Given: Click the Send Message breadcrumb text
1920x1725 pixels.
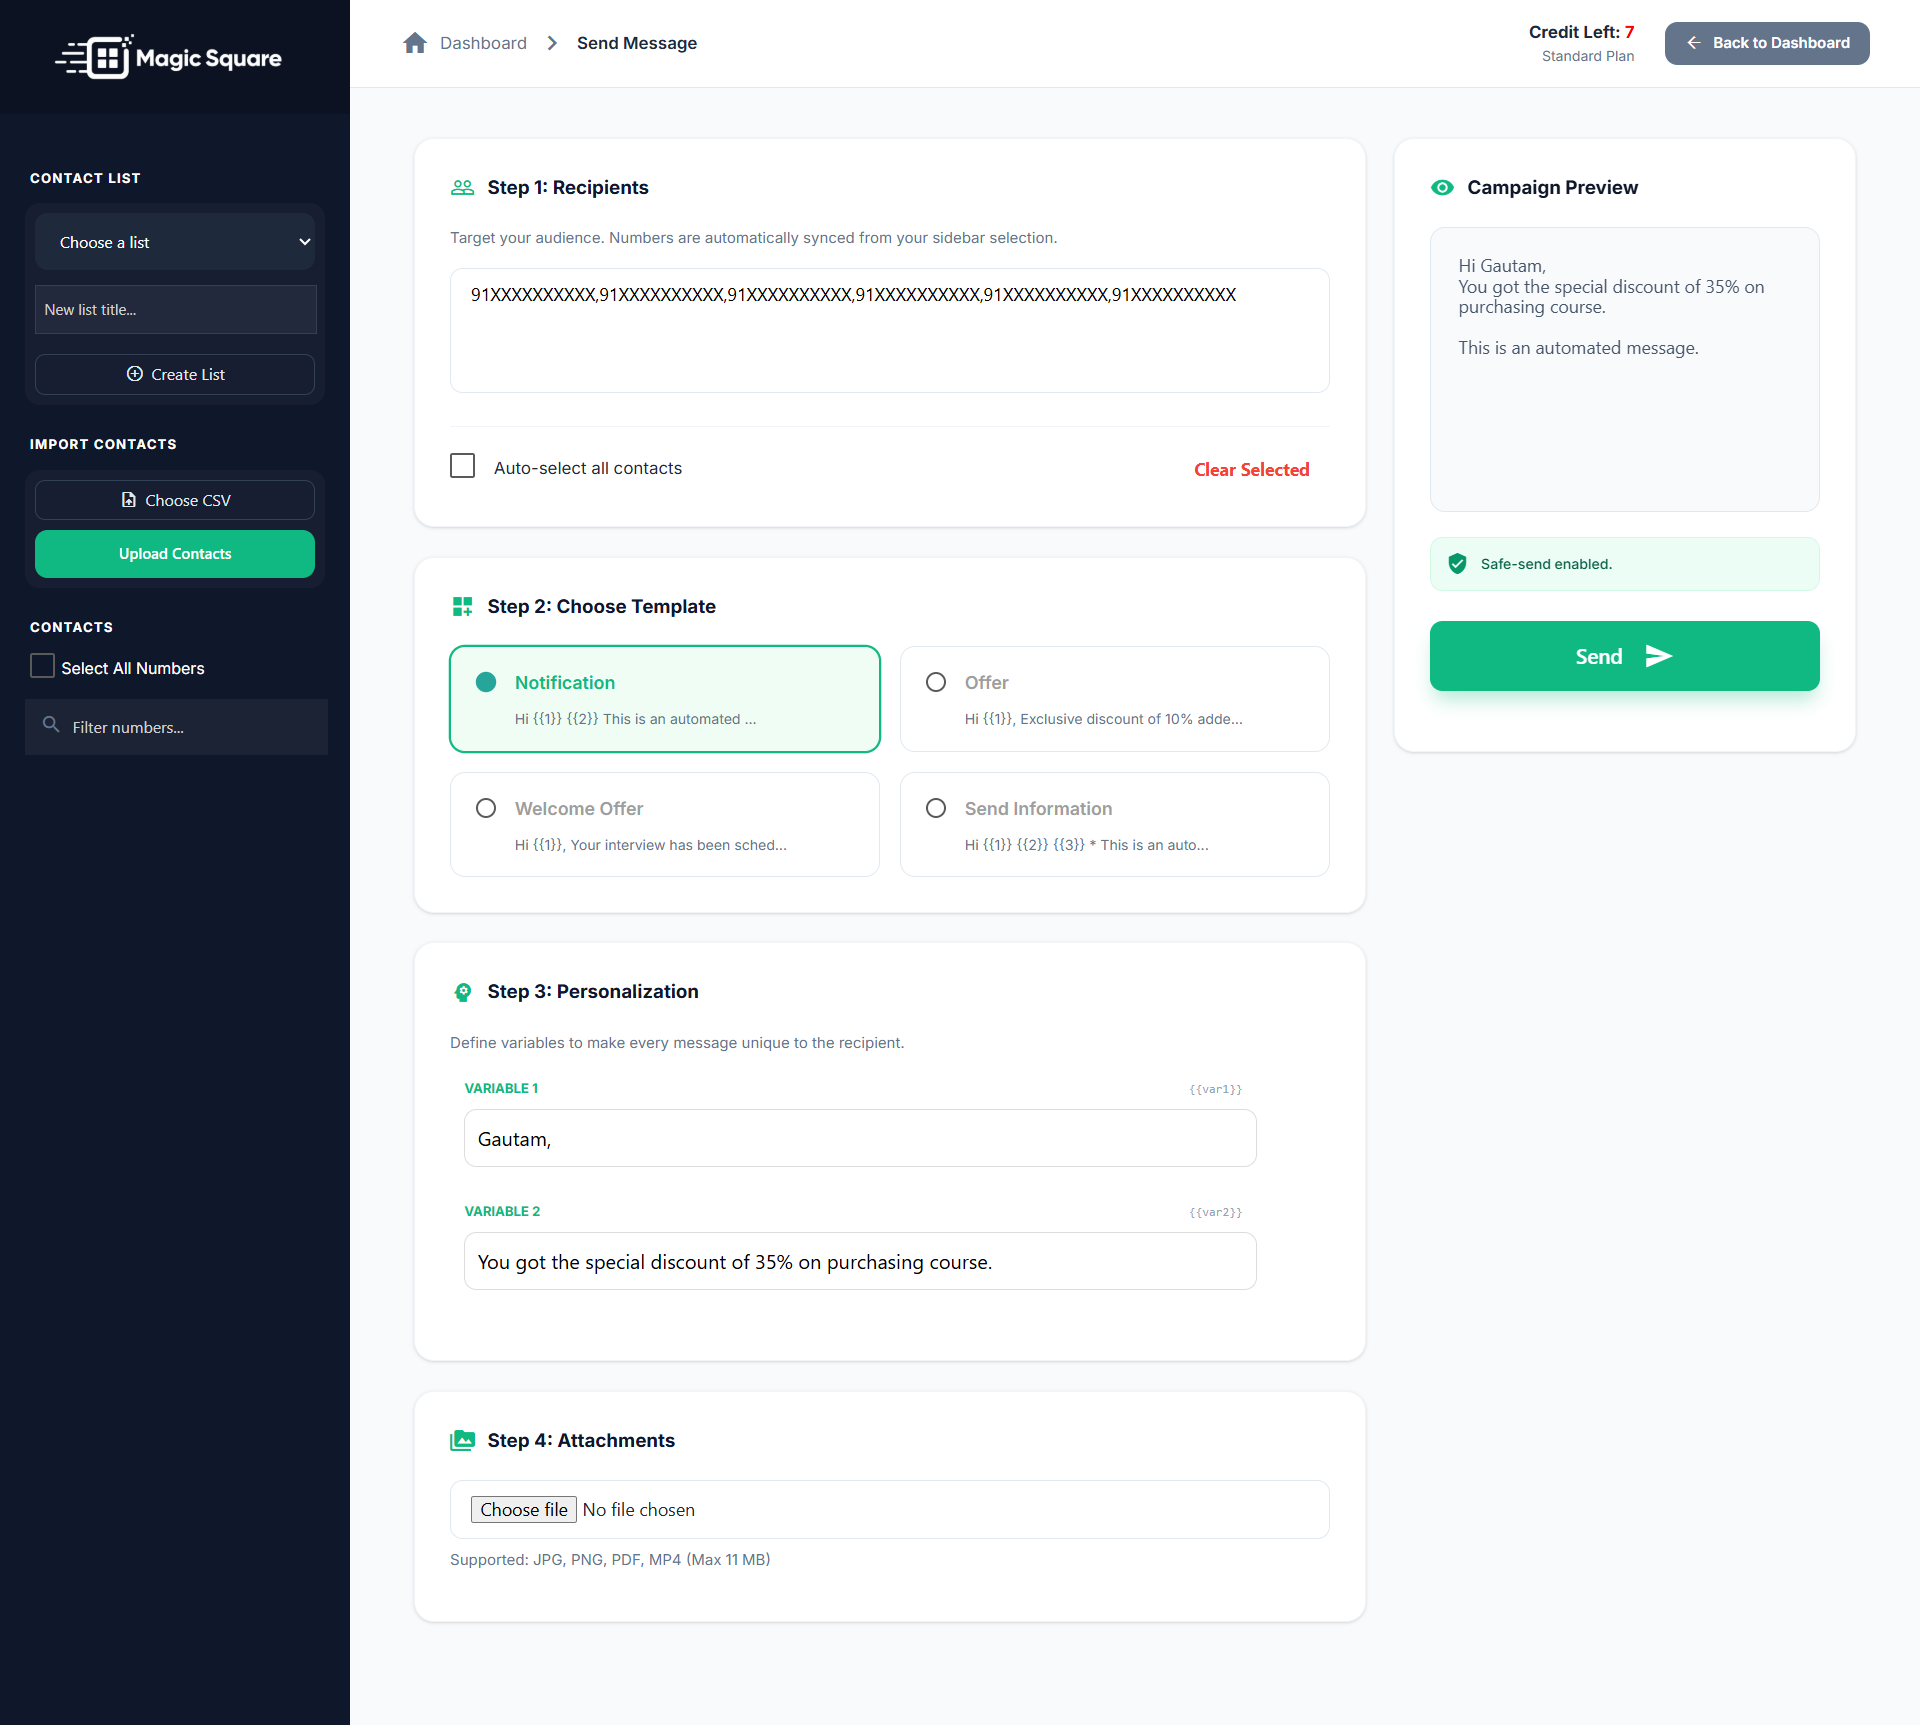Looking at the screenshot, I should (637, 43).
